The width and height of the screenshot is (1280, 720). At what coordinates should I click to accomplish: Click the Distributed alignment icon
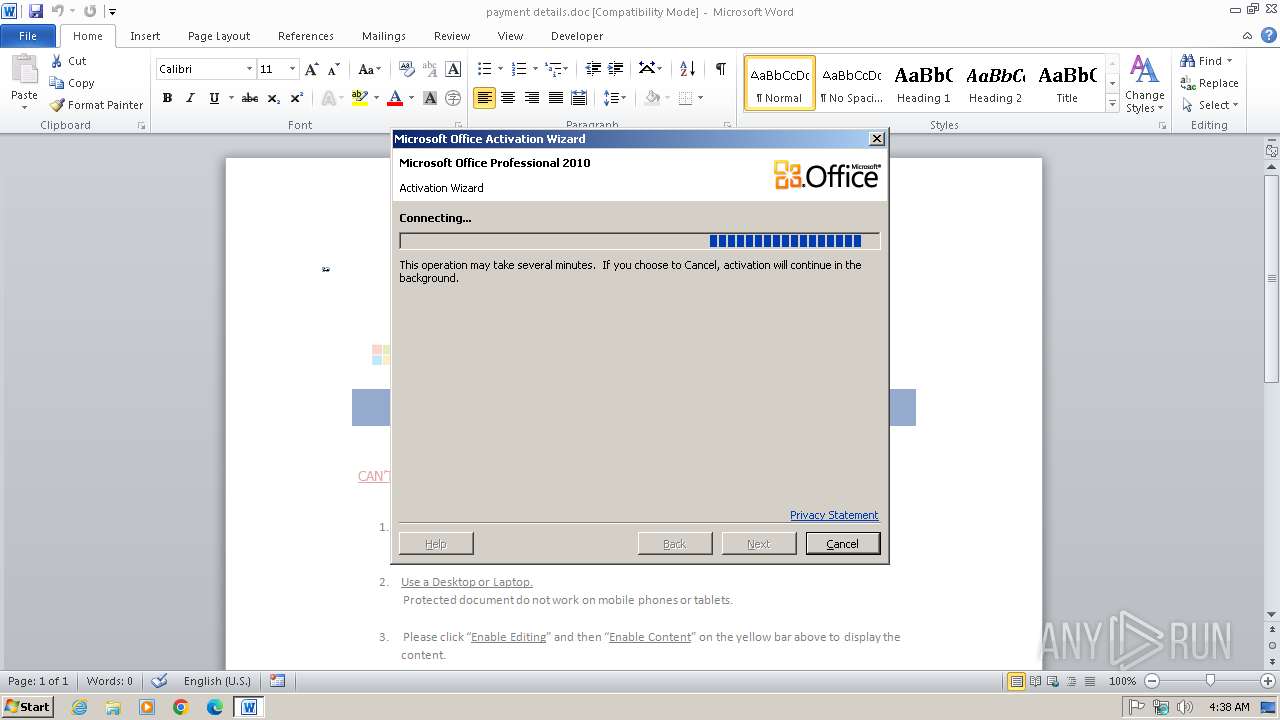tap(578, 98)
